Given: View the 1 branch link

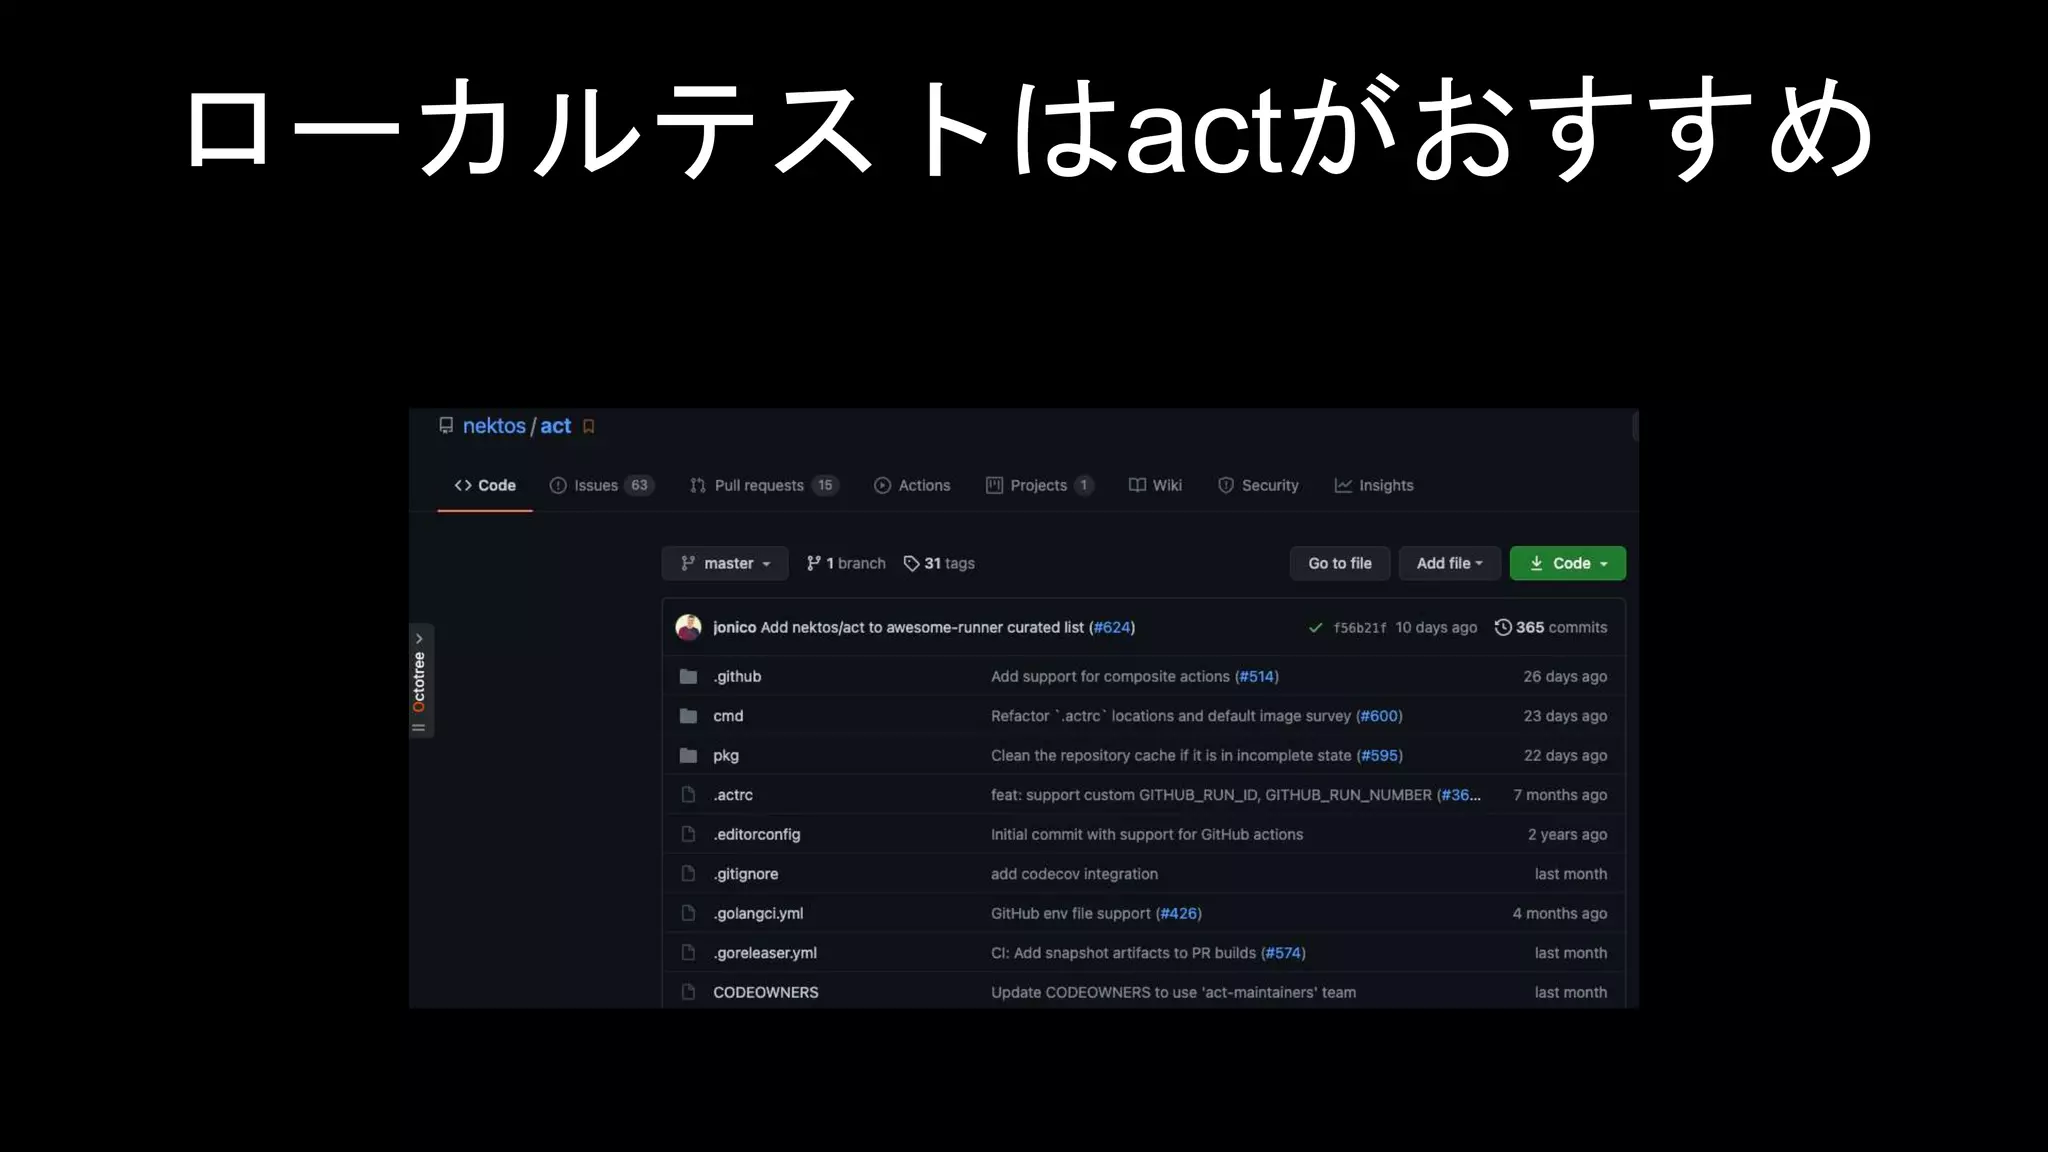Looking at the screenshot, I should [846, 563].
